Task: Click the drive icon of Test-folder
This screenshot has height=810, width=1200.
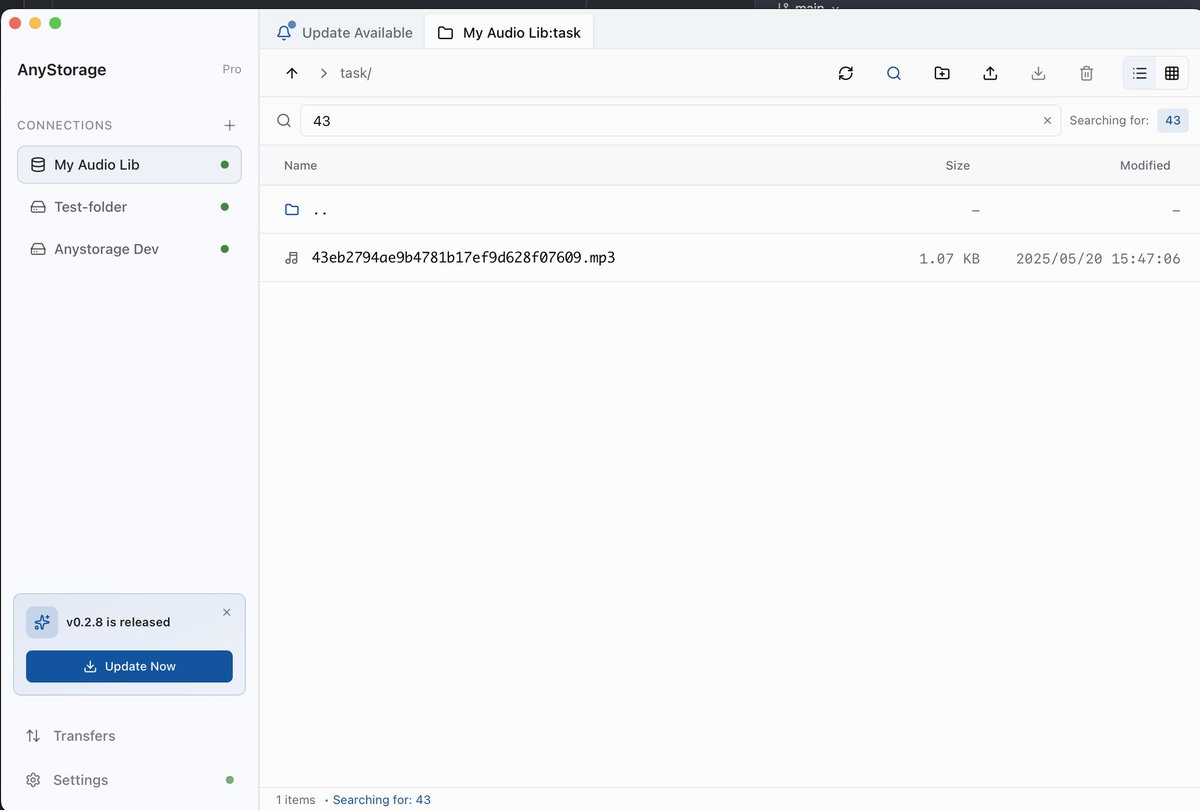Action: pyautogui.click(x=38, y=207)
